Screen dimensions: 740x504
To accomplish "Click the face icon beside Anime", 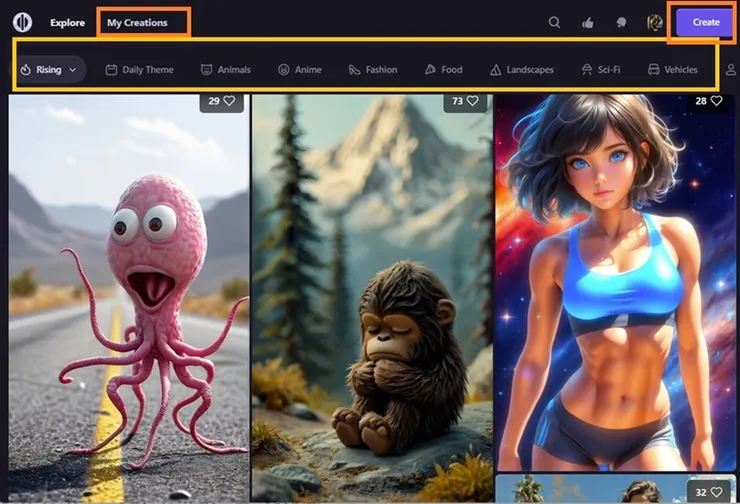I will point(284,70).
